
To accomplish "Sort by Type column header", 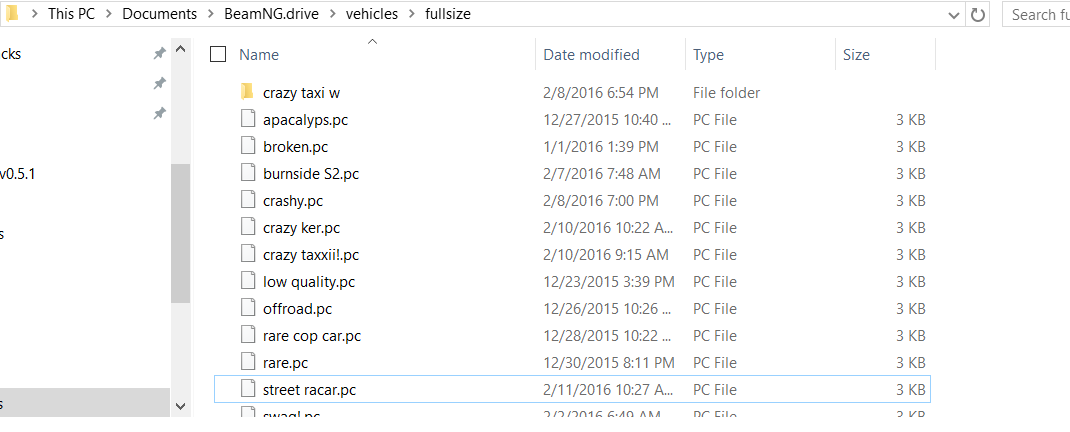I will [x=708, y=55].
